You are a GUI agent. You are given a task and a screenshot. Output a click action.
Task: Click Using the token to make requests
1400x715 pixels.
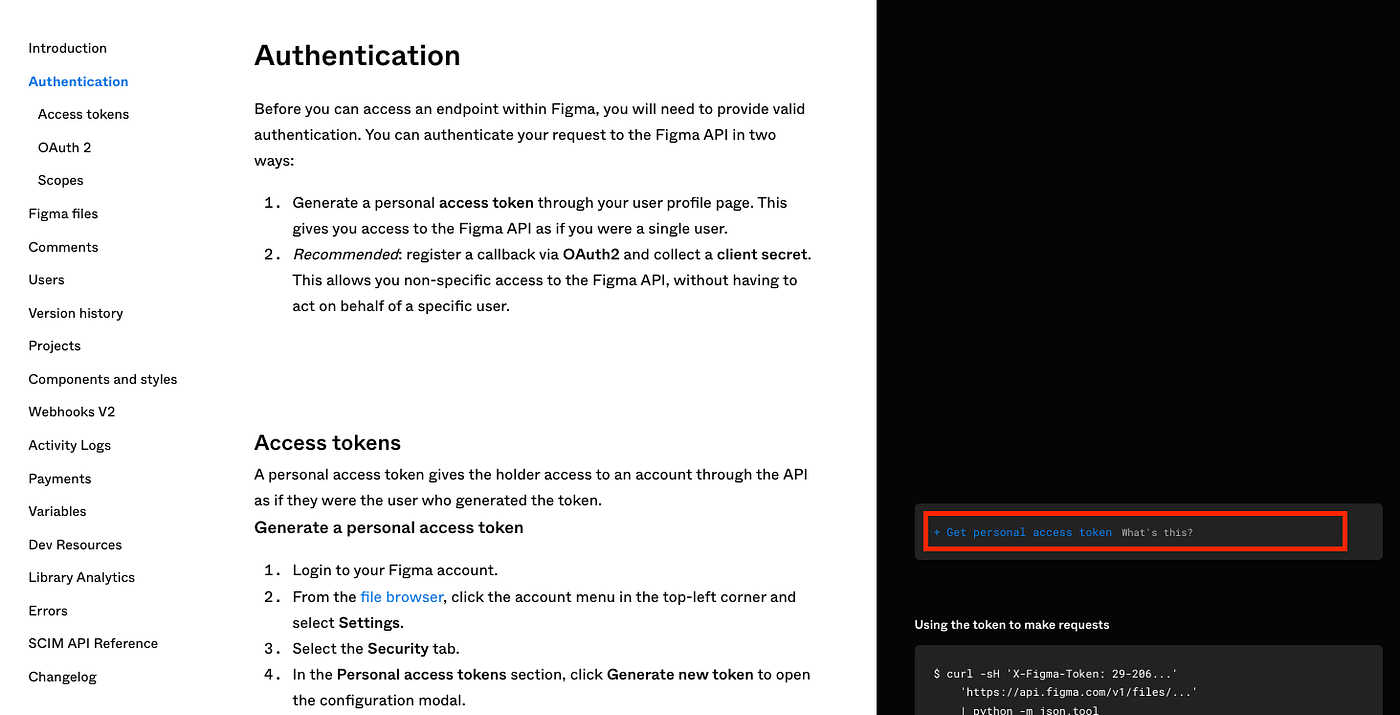pyautogui.click(x=1011, y=625)
